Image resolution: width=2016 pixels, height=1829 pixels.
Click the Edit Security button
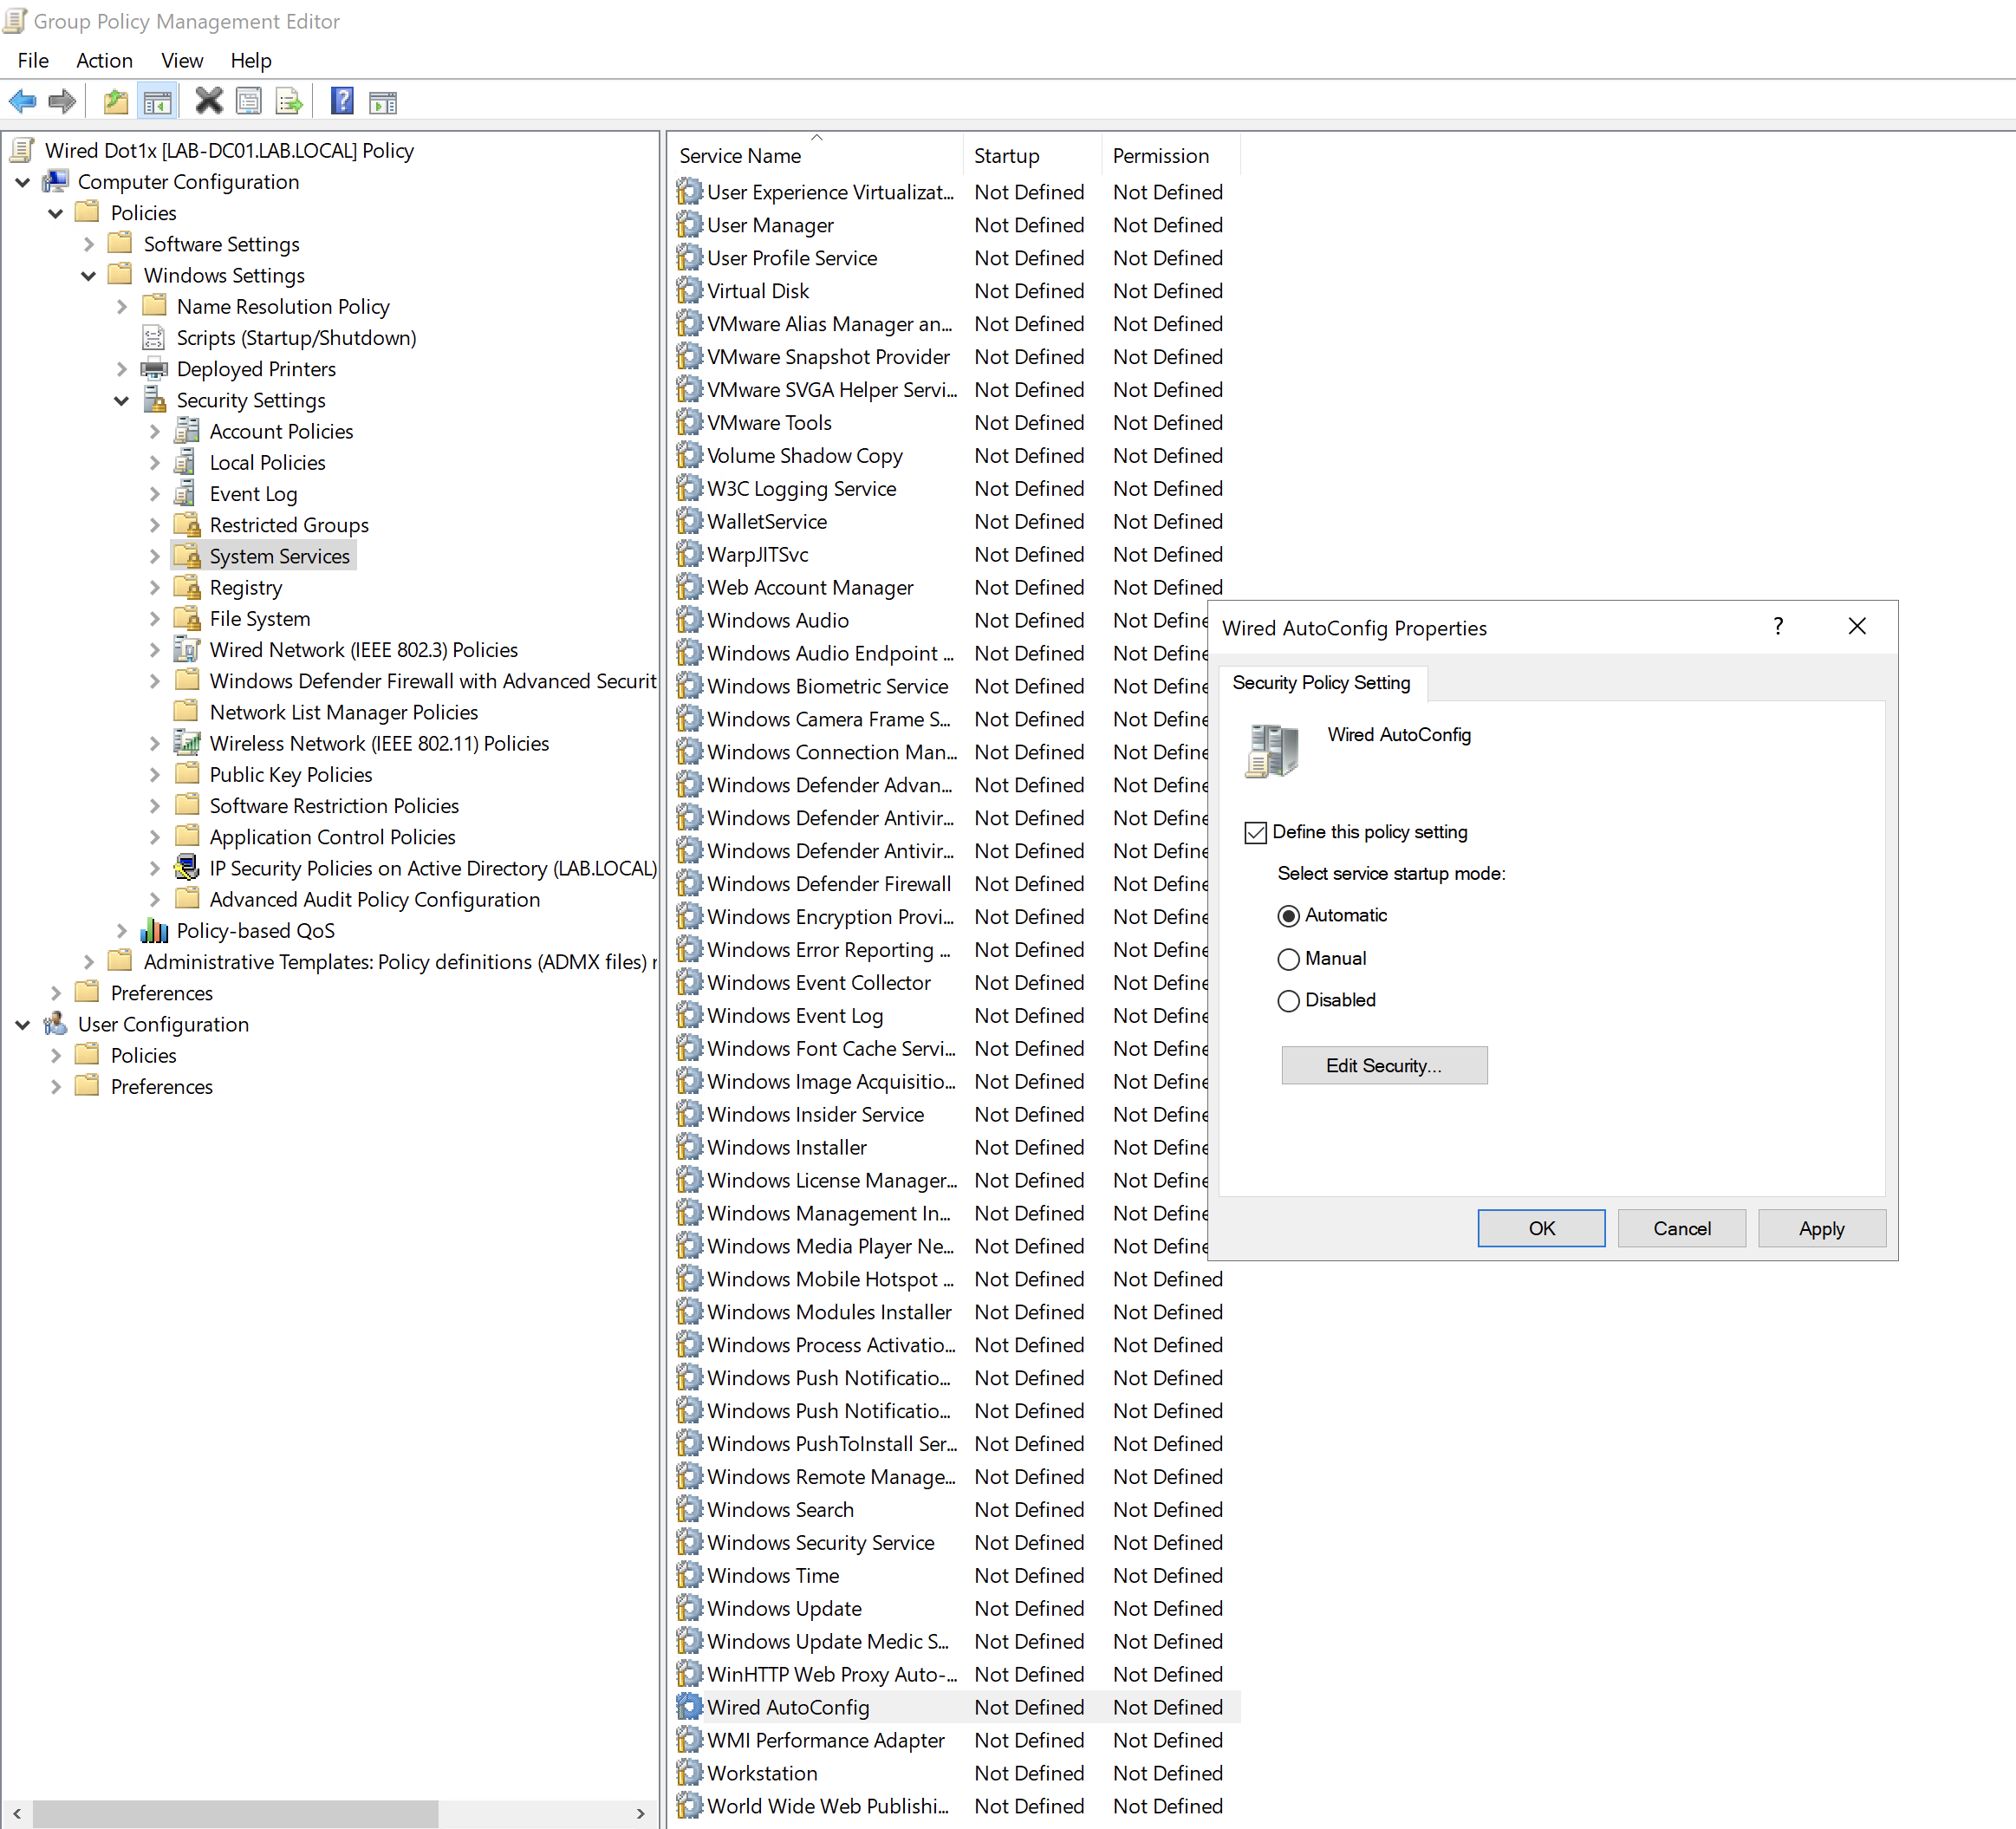tap(1383, 1065)
